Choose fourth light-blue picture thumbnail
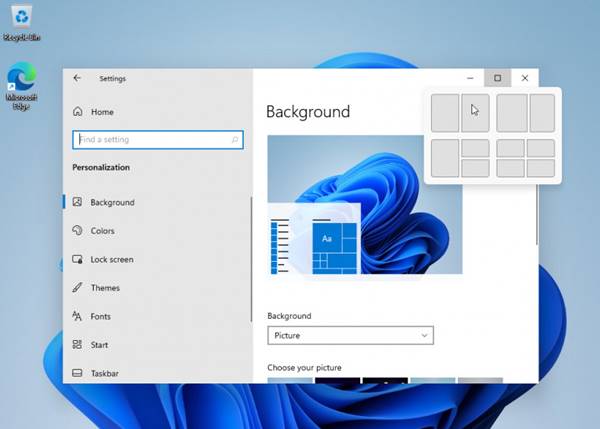The image size is (600, 429). point(433,380)
